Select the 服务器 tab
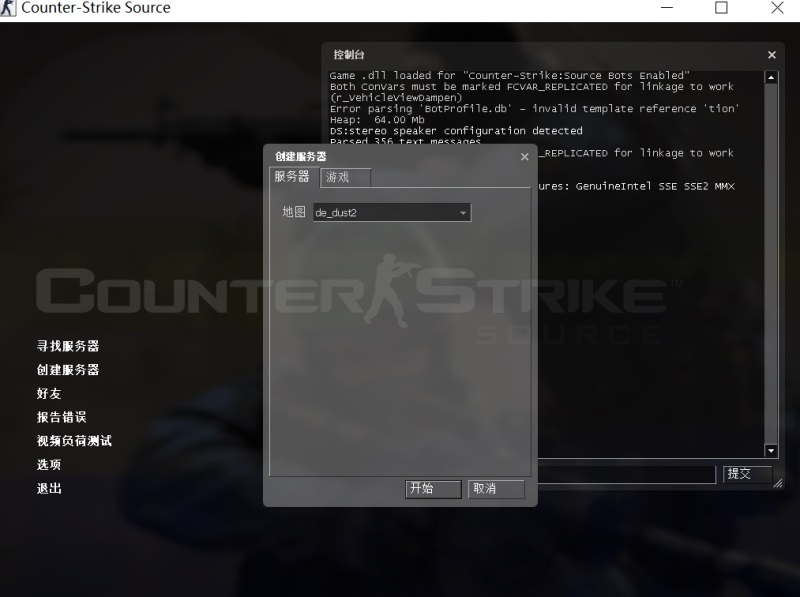This screenshot has height=597, width=800. tap(293, 177)
